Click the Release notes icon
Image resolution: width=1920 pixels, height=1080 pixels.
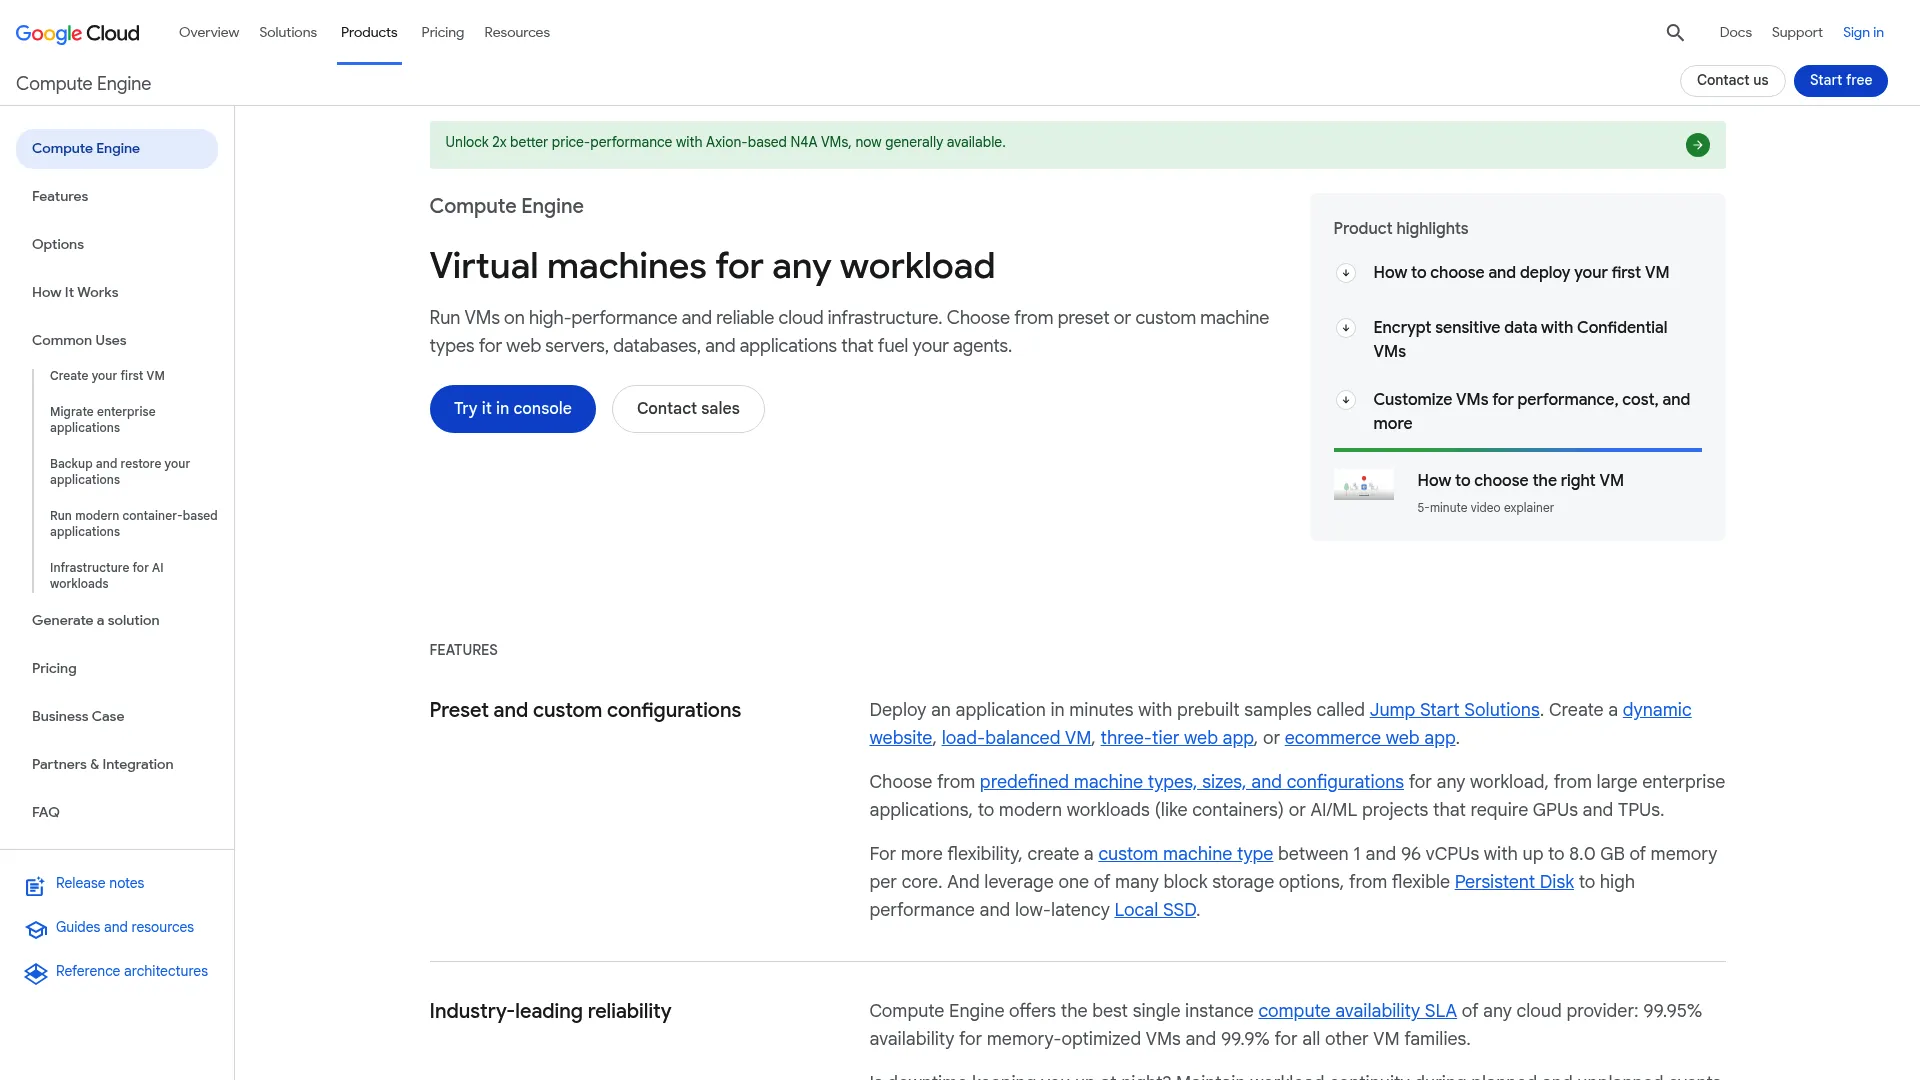point(36,886)
